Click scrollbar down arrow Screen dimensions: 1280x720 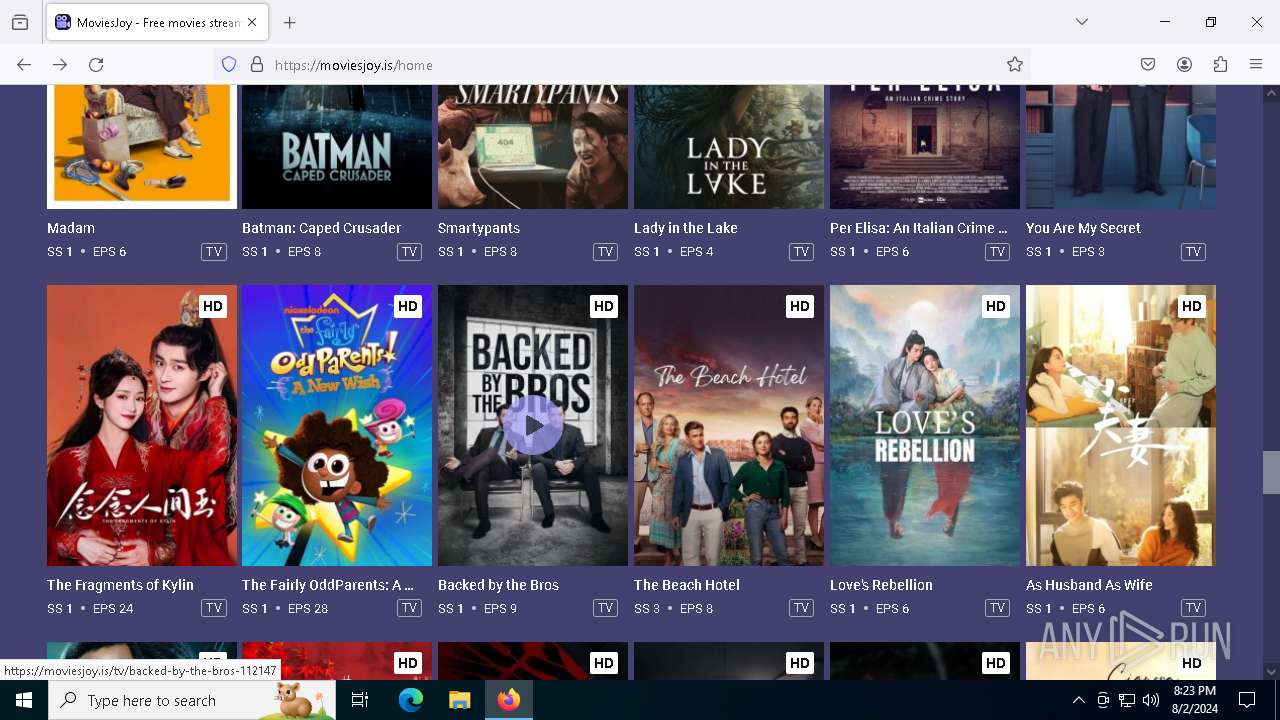point(1271,672)
